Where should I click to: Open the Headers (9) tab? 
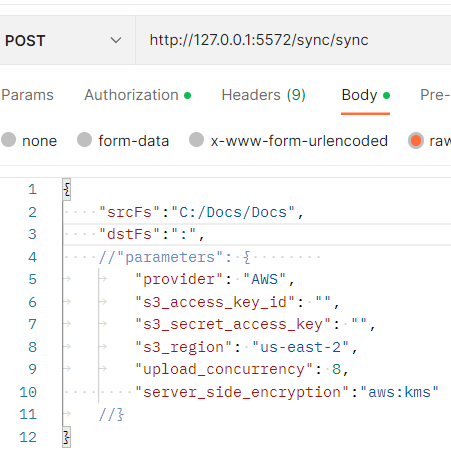click(x=264, y=95)
